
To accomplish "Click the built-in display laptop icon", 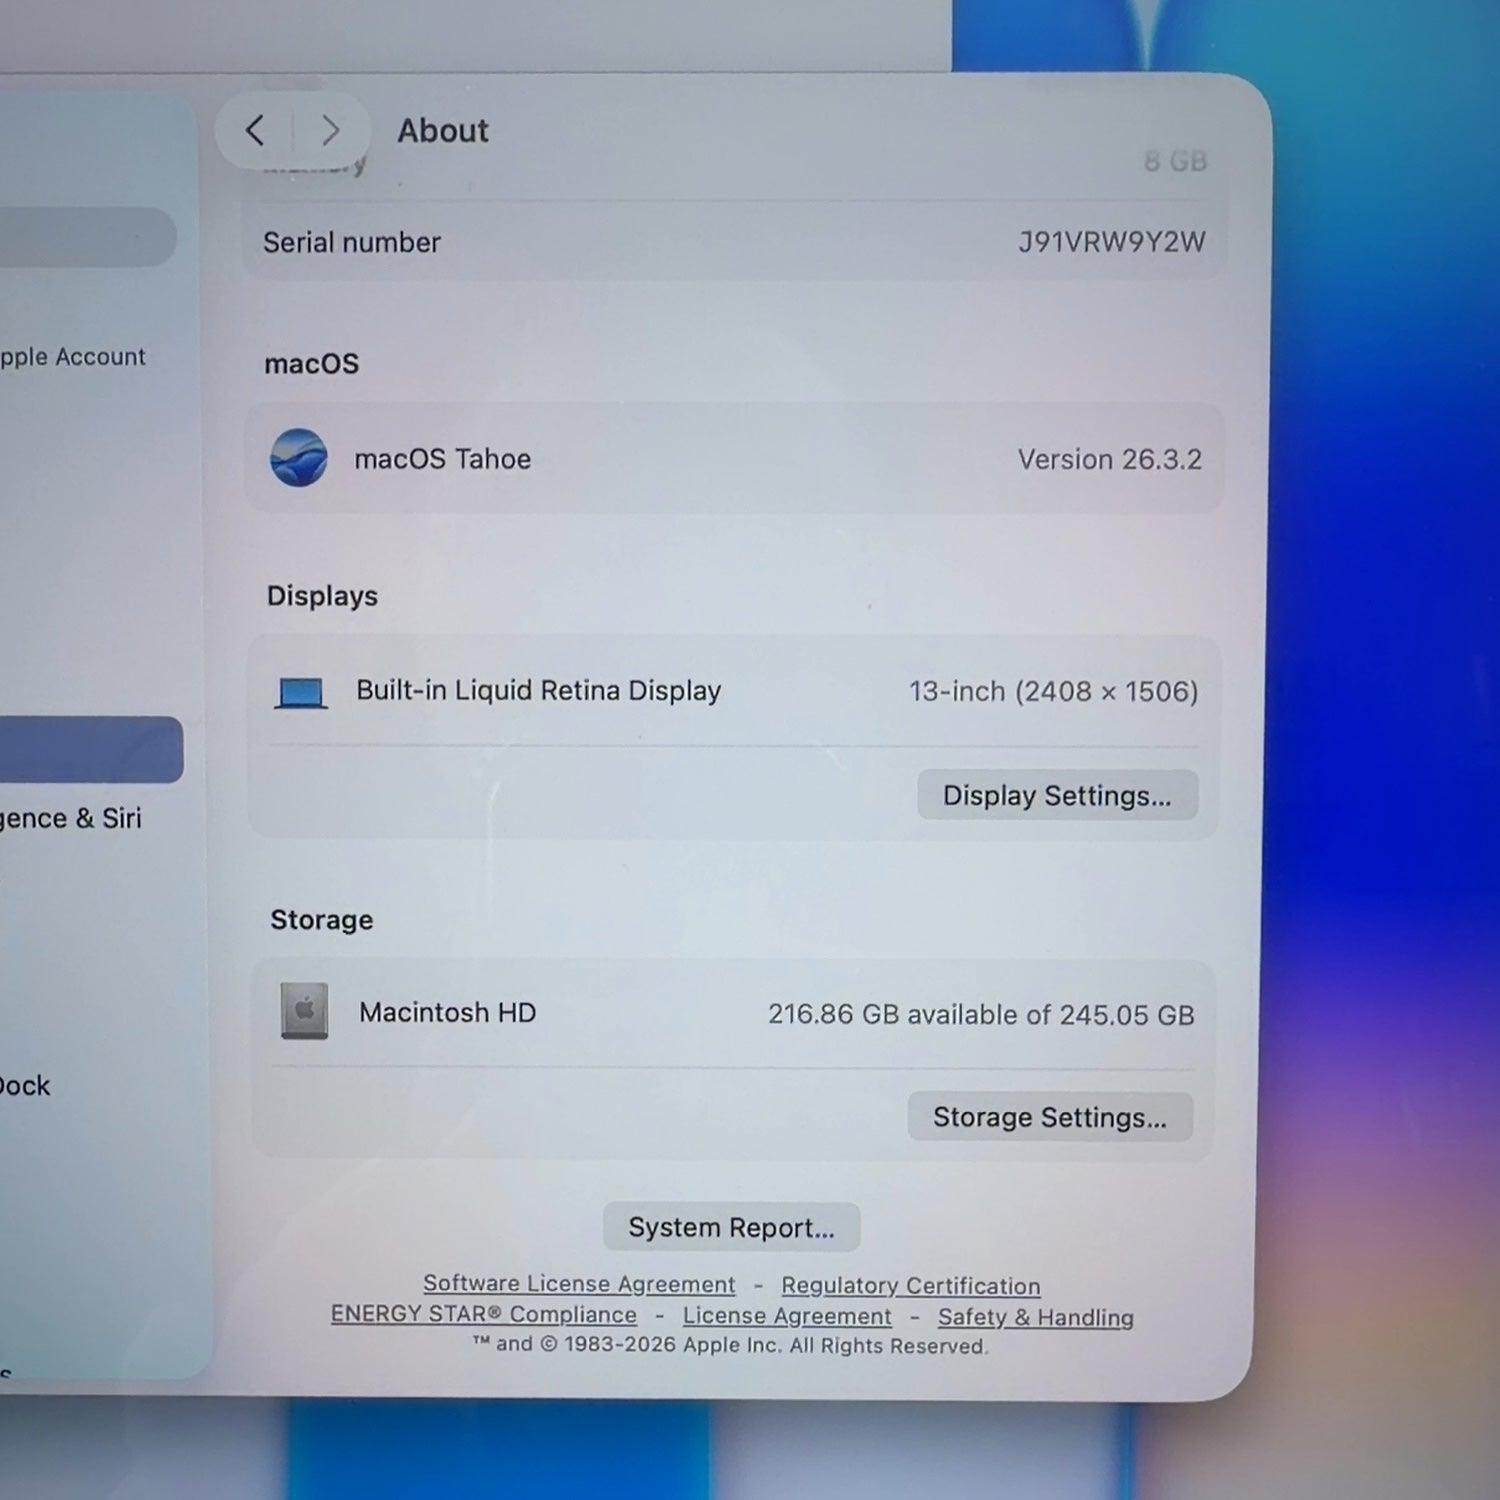I will click(301, 692).
